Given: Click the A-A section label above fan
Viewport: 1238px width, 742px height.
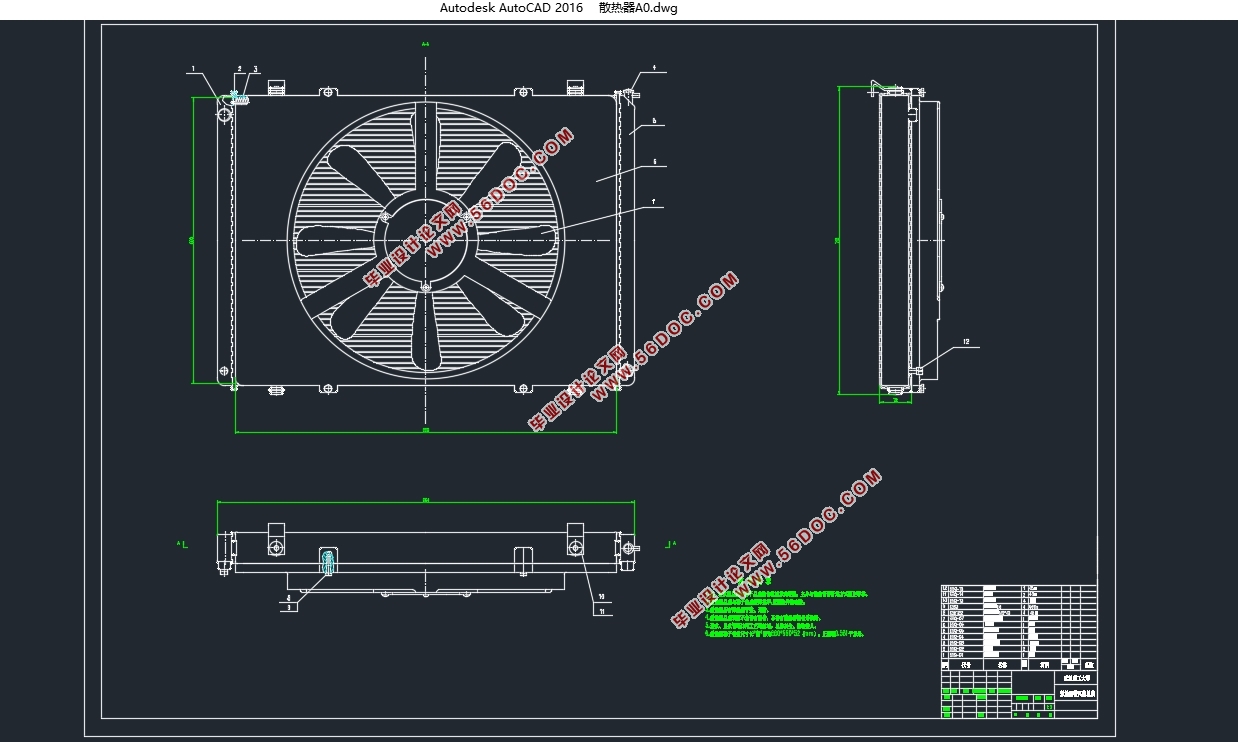Looking at the screenshot, I should pos(425,44).
